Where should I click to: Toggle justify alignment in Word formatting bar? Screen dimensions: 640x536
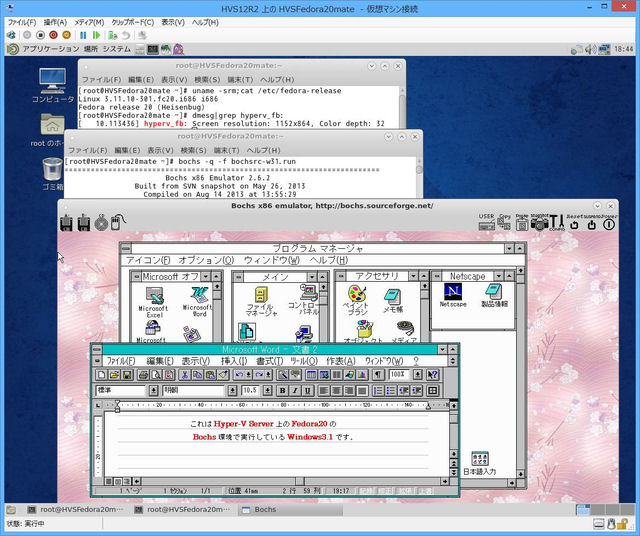click(x=362, y=391)
